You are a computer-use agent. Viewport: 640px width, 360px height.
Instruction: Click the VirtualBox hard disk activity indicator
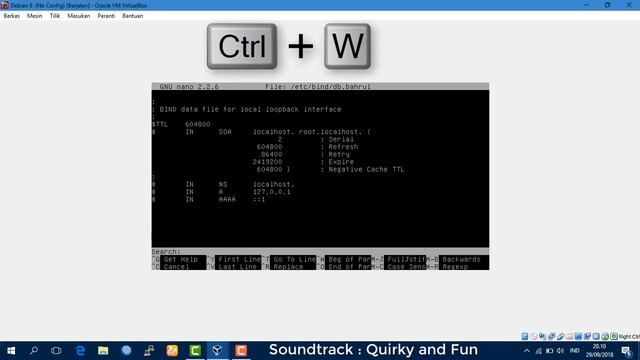point(525,336)
